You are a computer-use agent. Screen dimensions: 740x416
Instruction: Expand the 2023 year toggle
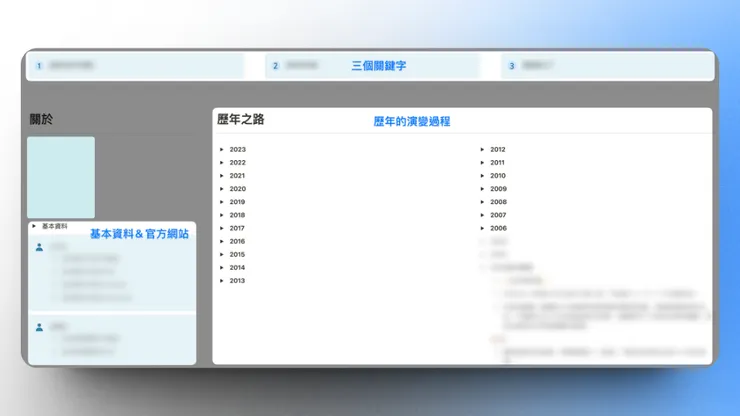[x=222, y=149]
